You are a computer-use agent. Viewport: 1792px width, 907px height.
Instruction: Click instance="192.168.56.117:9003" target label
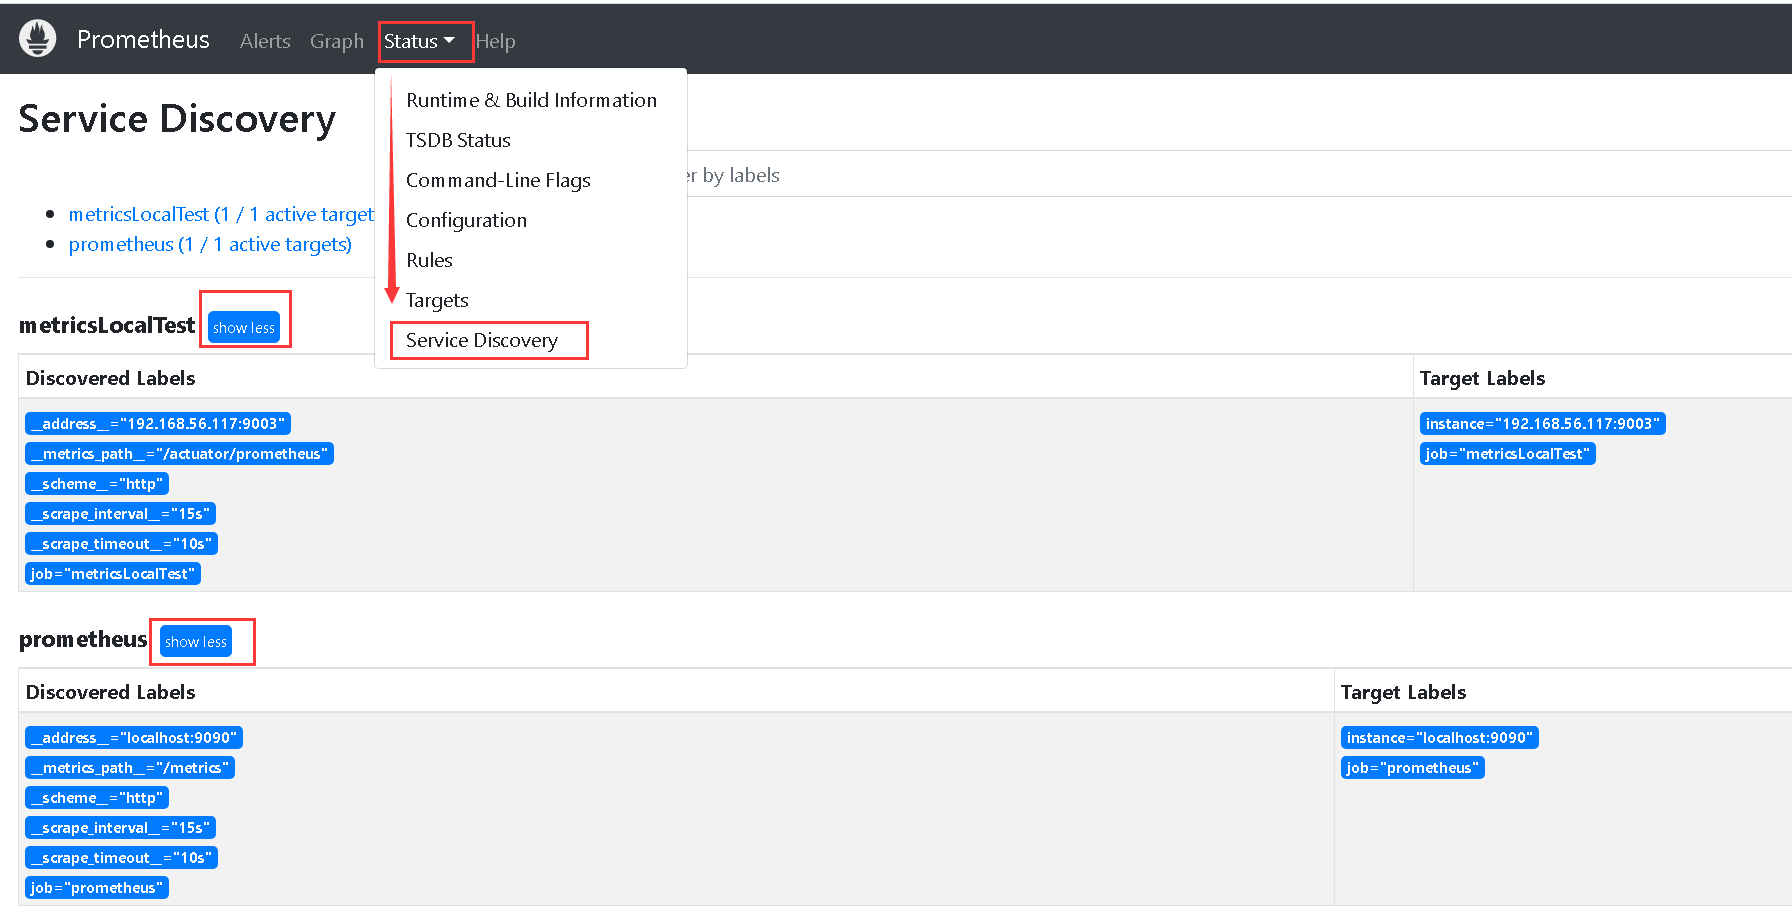tap(1542, 424)
